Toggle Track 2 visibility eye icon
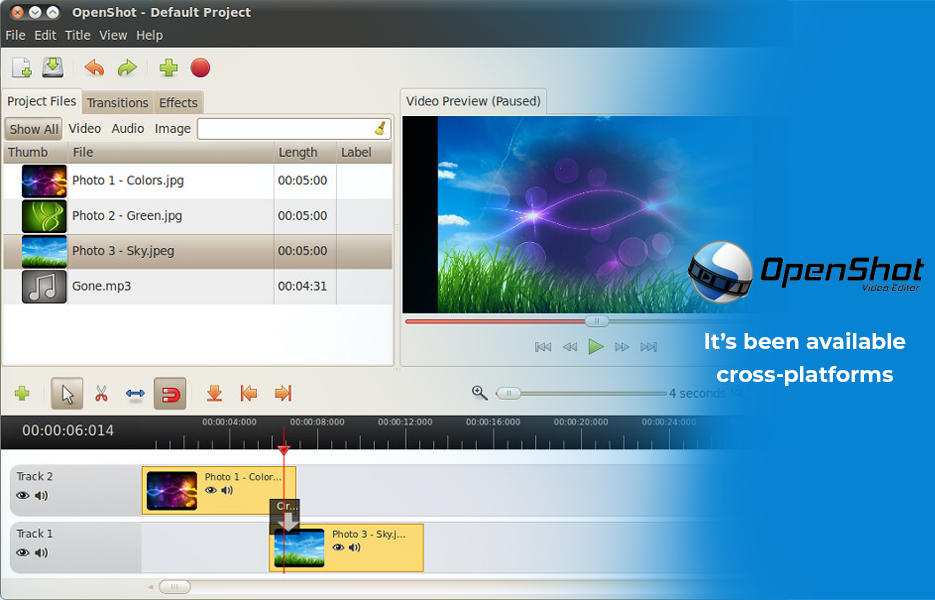The image size is (935, 600). click(x=23, y=496)
